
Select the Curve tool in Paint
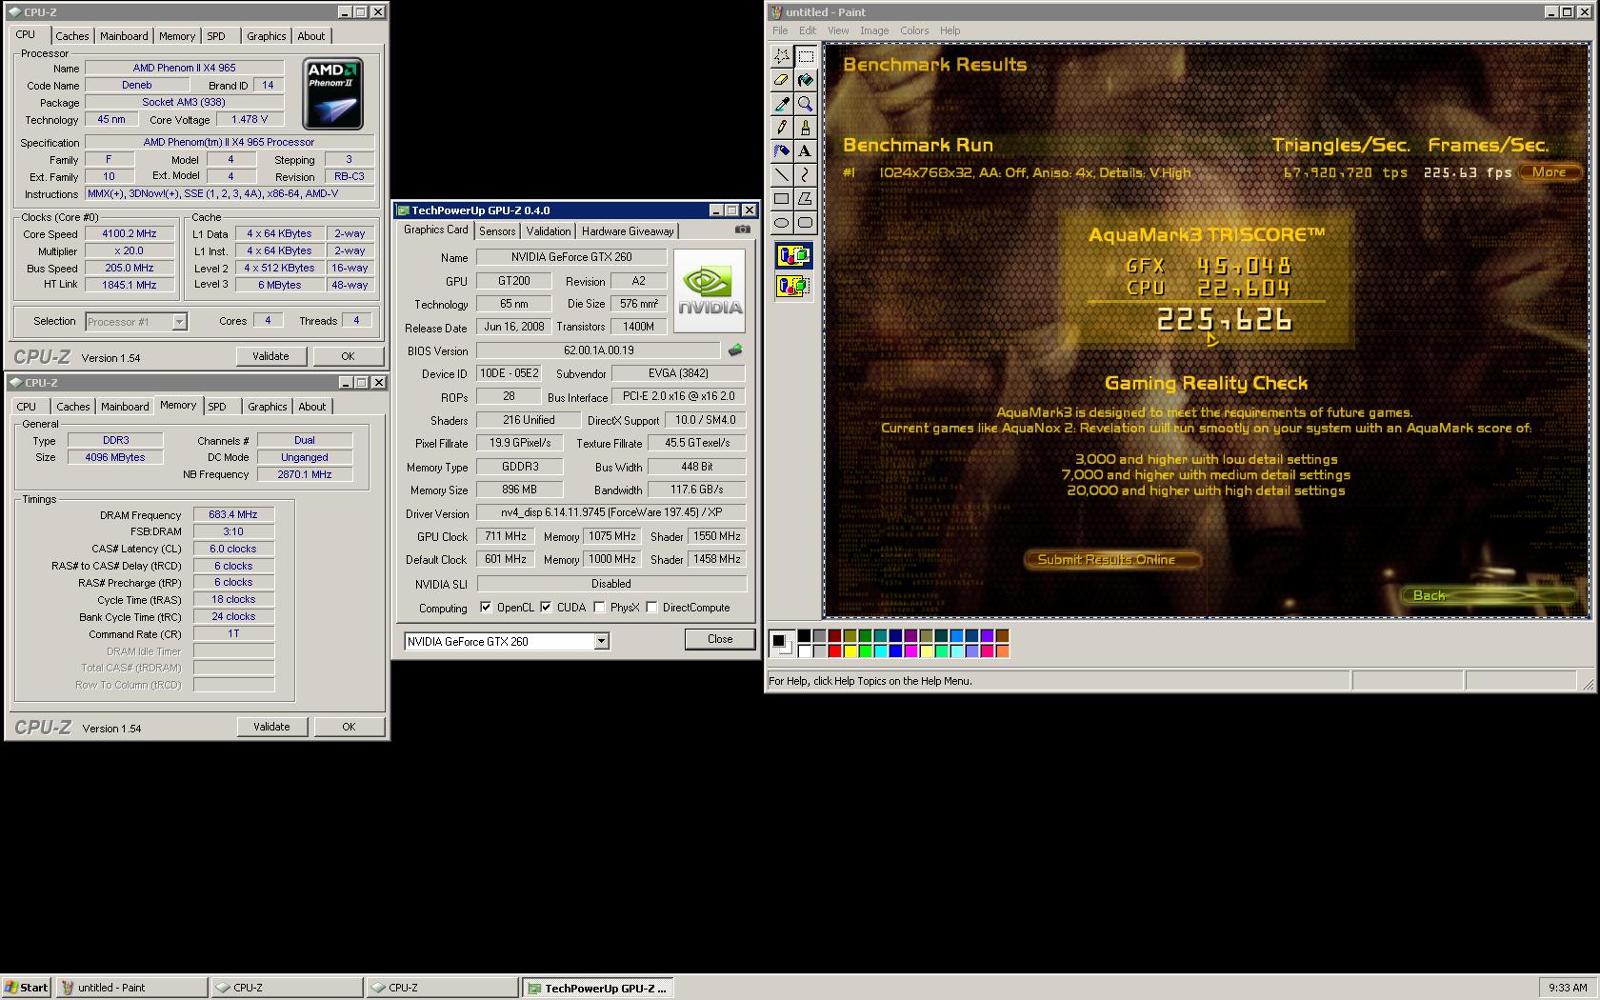(805, 175)
